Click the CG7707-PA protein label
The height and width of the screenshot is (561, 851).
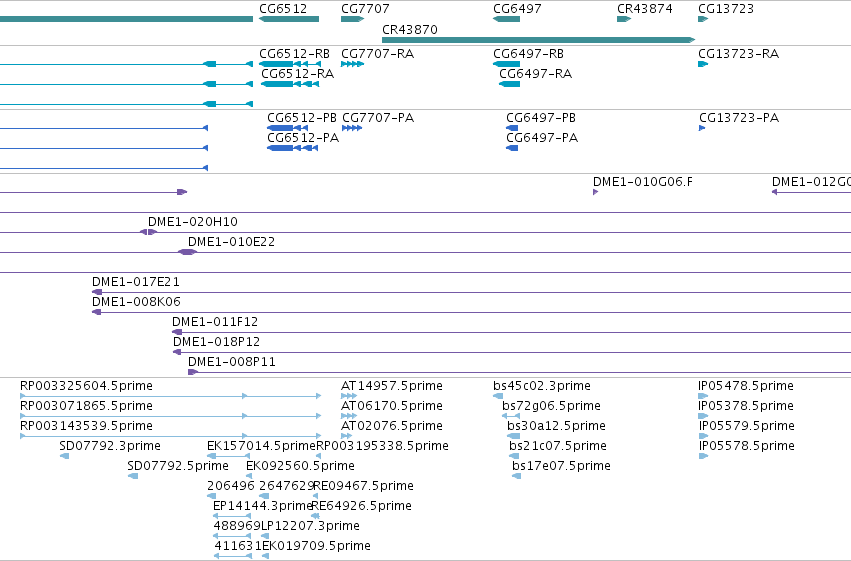(x=378, y=118)
